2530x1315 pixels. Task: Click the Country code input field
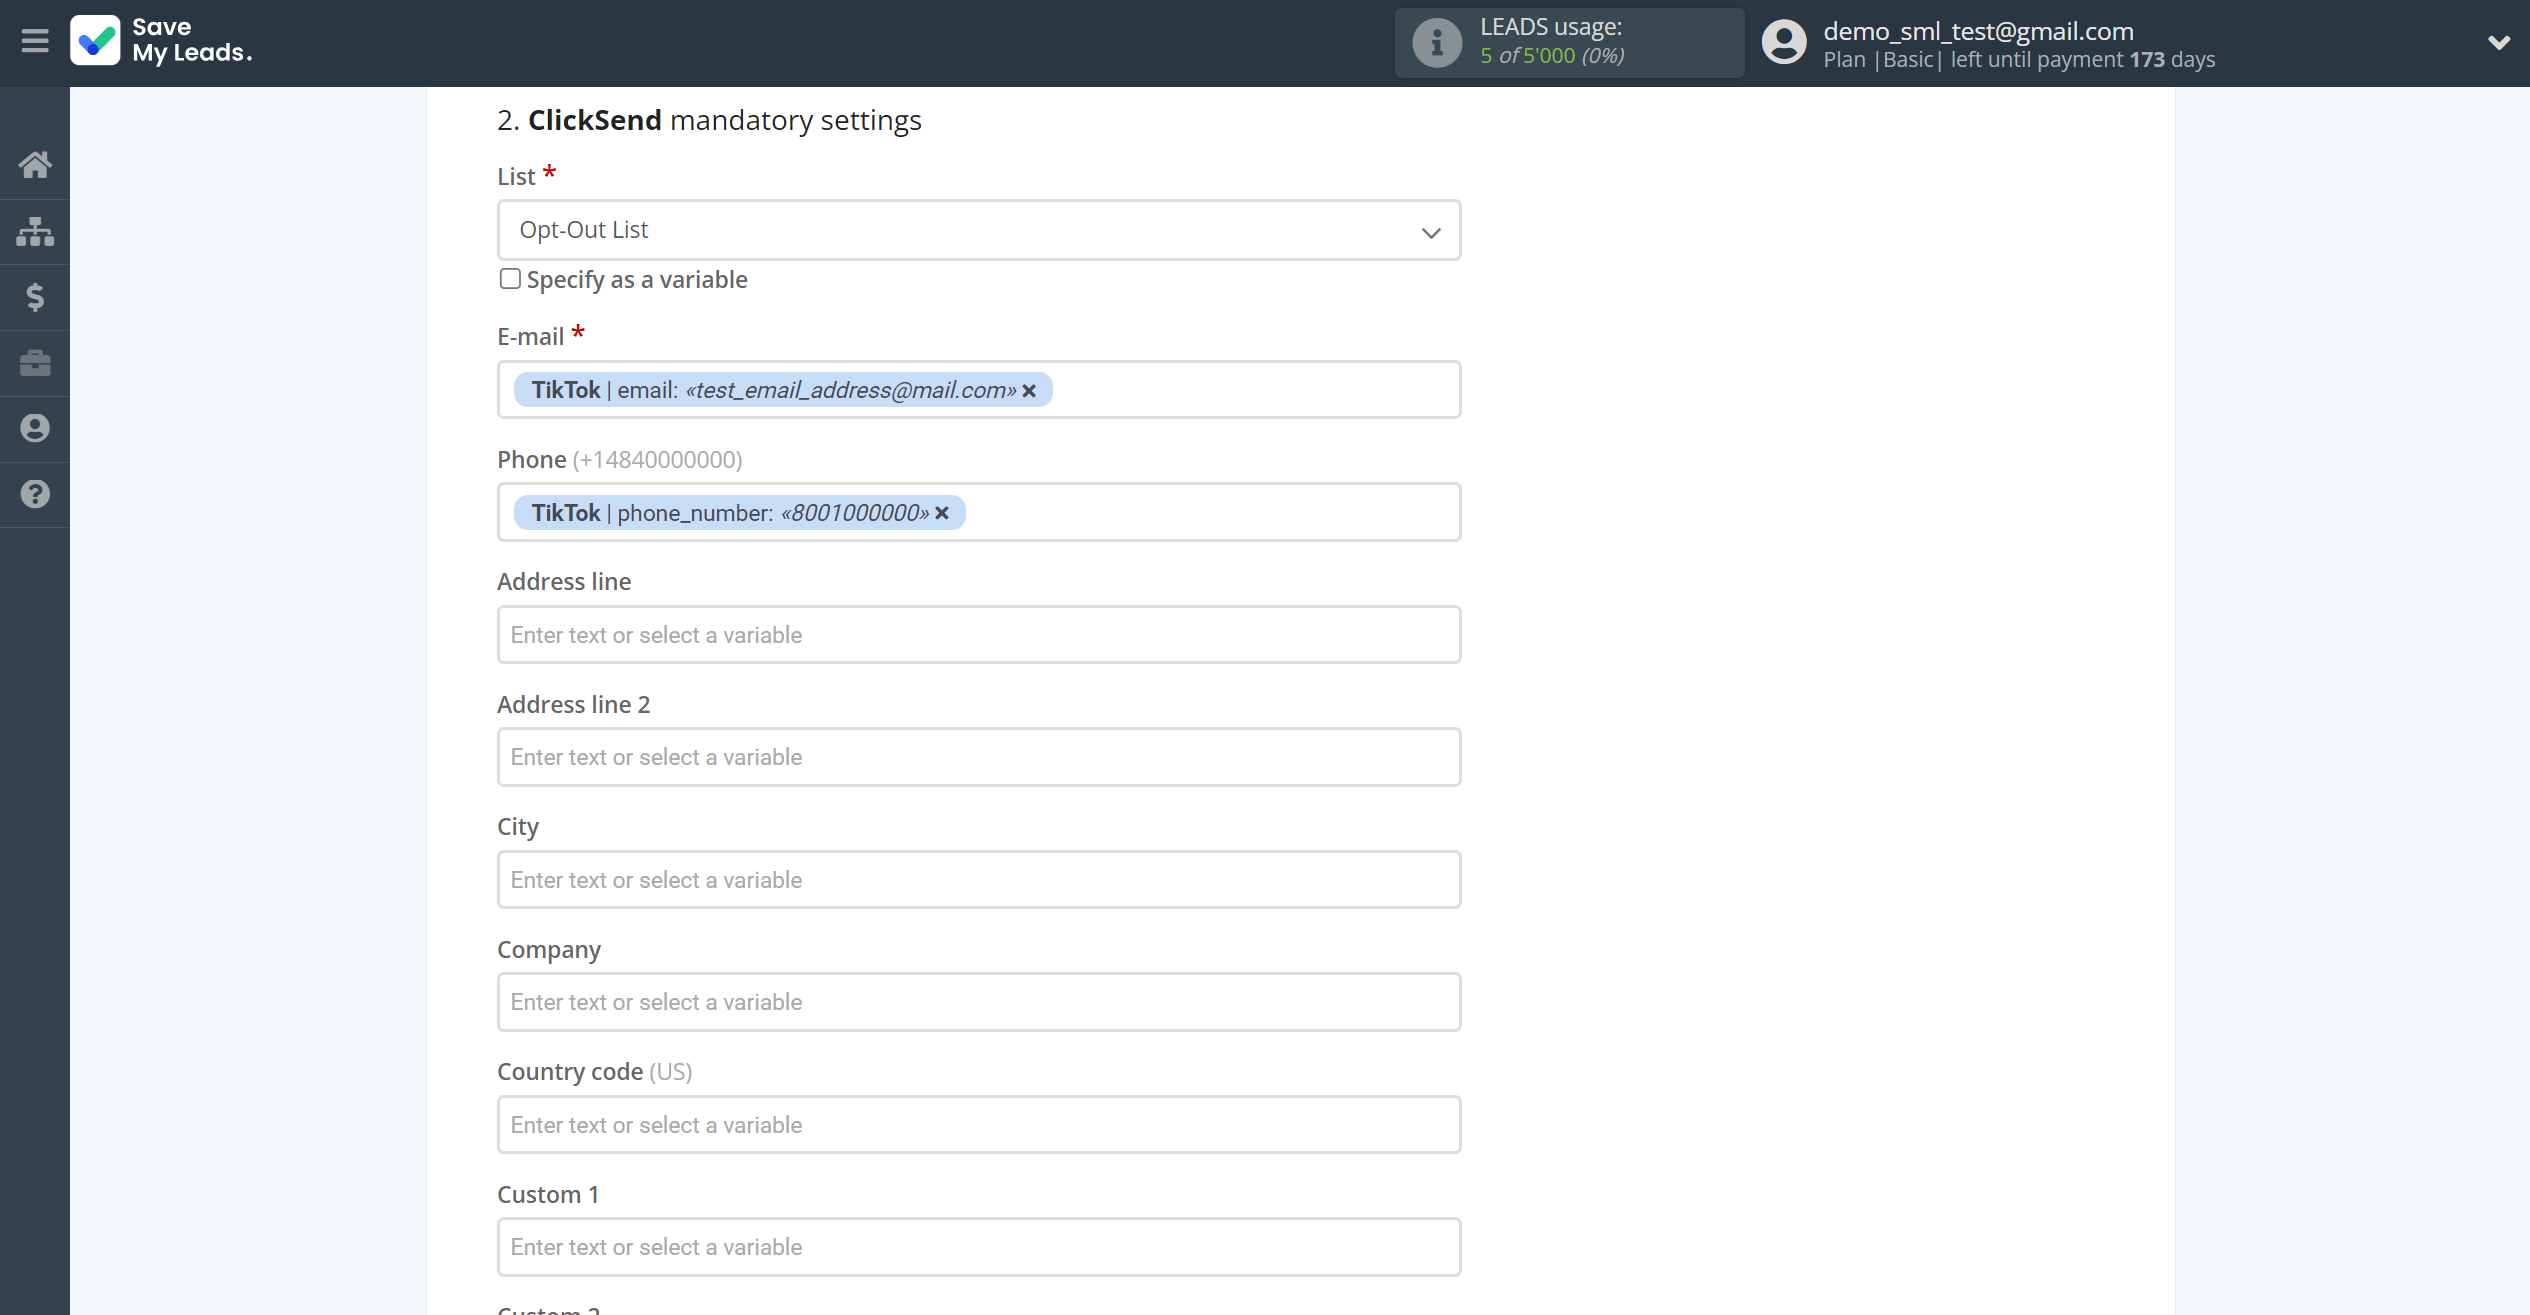pos(979,1125)
